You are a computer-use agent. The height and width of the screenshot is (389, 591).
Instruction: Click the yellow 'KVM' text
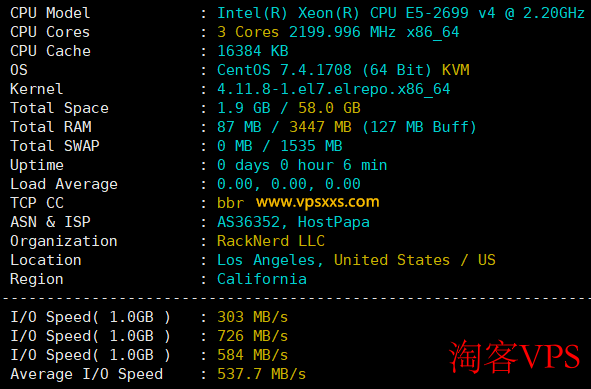click(x=456, y=70)
